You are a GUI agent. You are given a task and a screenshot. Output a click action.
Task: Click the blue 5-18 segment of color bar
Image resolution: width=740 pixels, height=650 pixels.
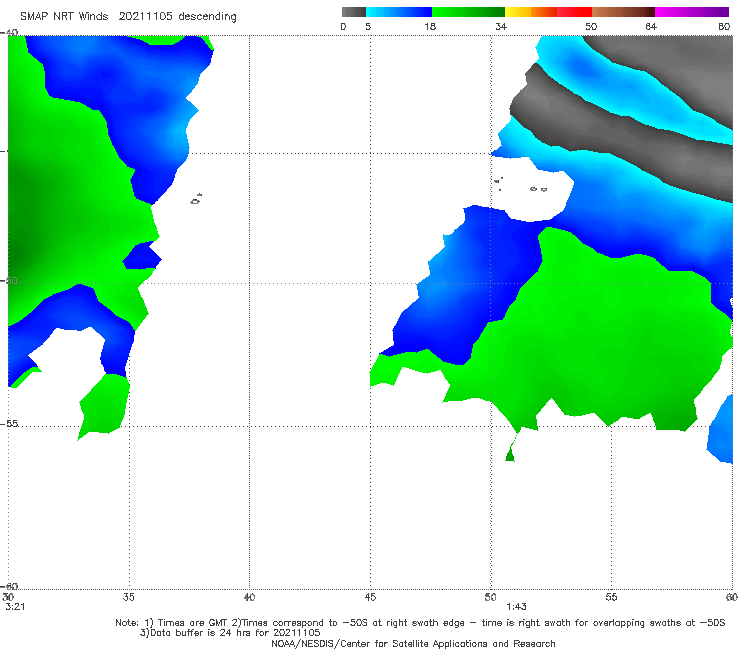point(399,12)
